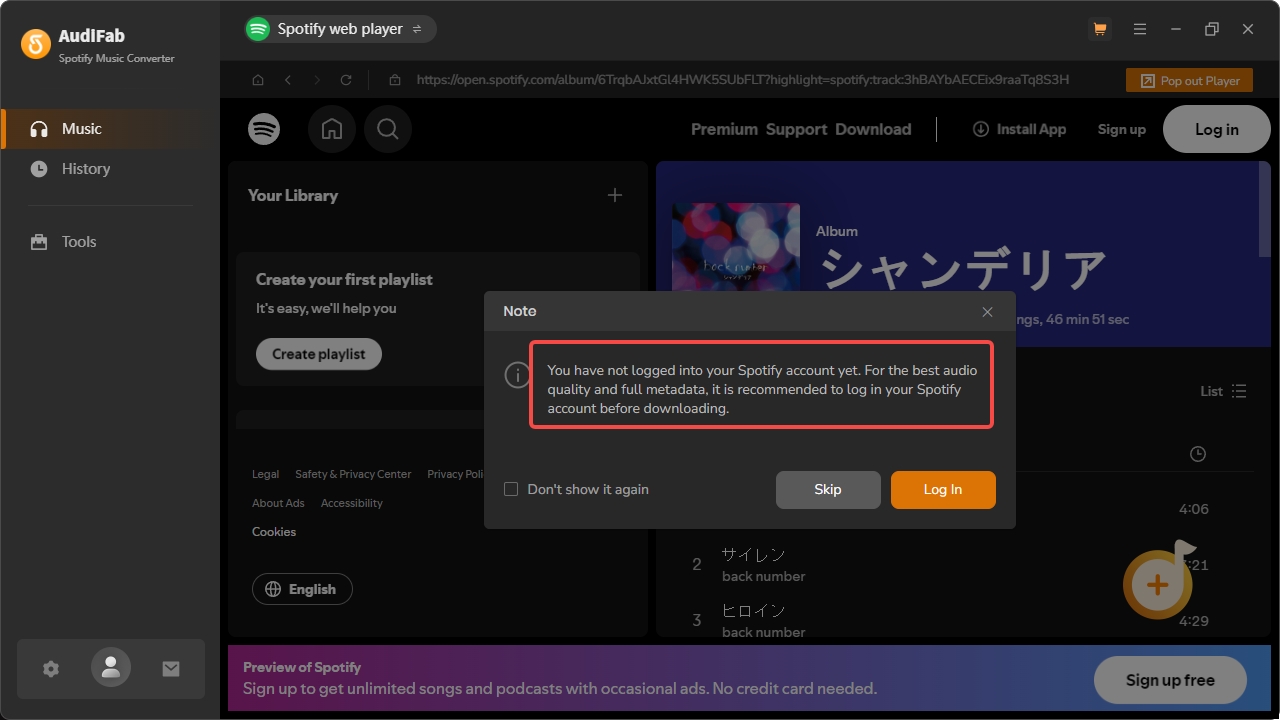The image size is (1280, 720).
Task: Click the AudiFab logo
Action: click(36, 43)
